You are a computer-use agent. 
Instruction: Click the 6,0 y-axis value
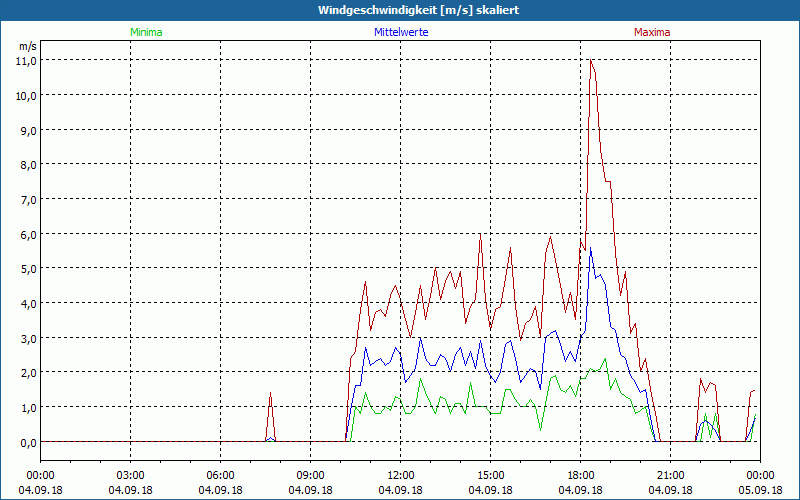(x=29, y=234)
